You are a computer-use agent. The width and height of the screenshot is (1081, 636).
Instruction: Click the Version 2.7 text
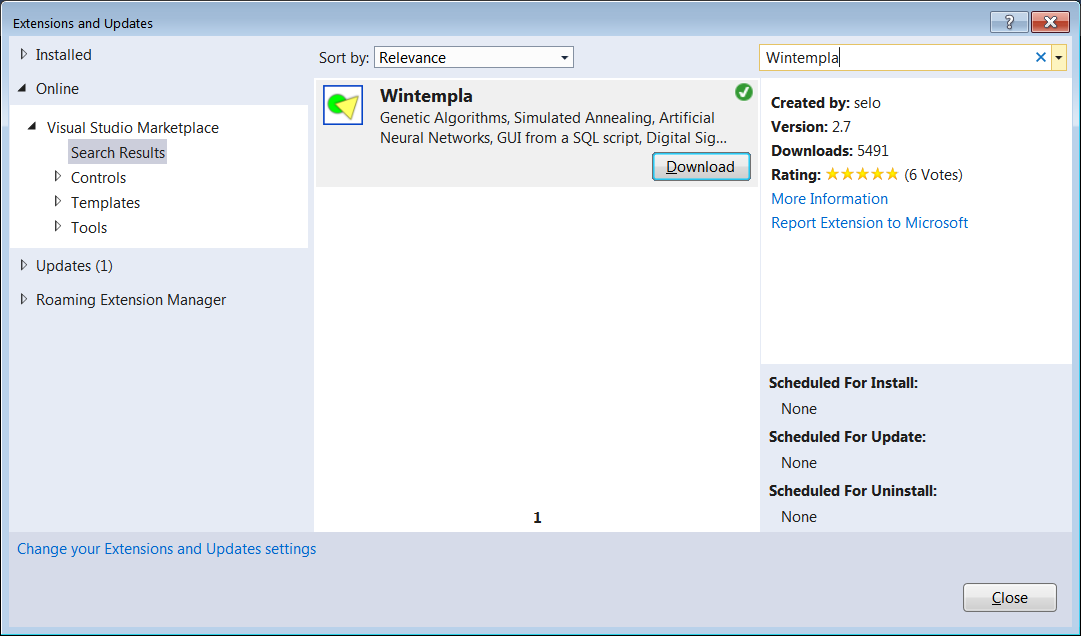click(x=811, y=127)
